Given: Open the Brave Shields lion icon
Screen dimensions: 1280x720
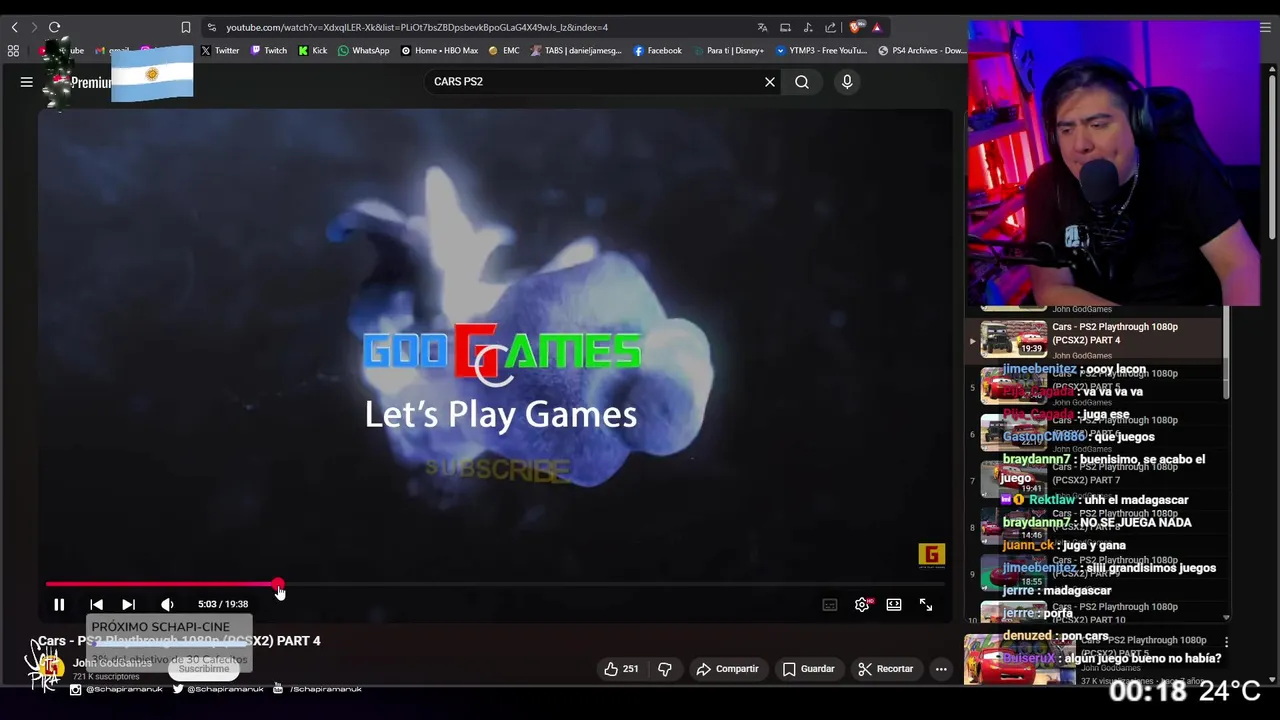Looking at the screenshot, I should pos(855,27).
